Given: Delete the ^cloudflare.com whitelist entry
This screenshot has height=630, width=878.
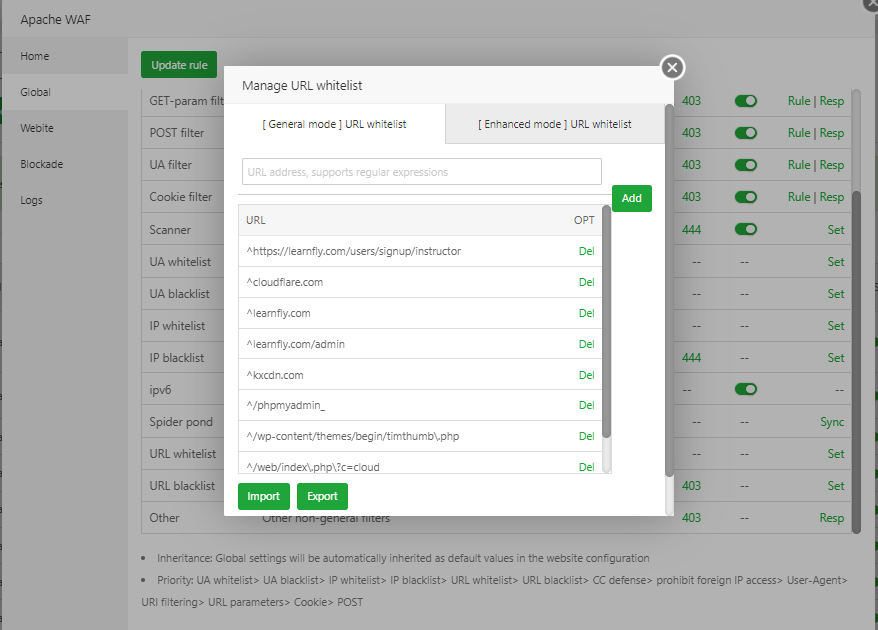Looking at the screenshot, I should [586, 283].
